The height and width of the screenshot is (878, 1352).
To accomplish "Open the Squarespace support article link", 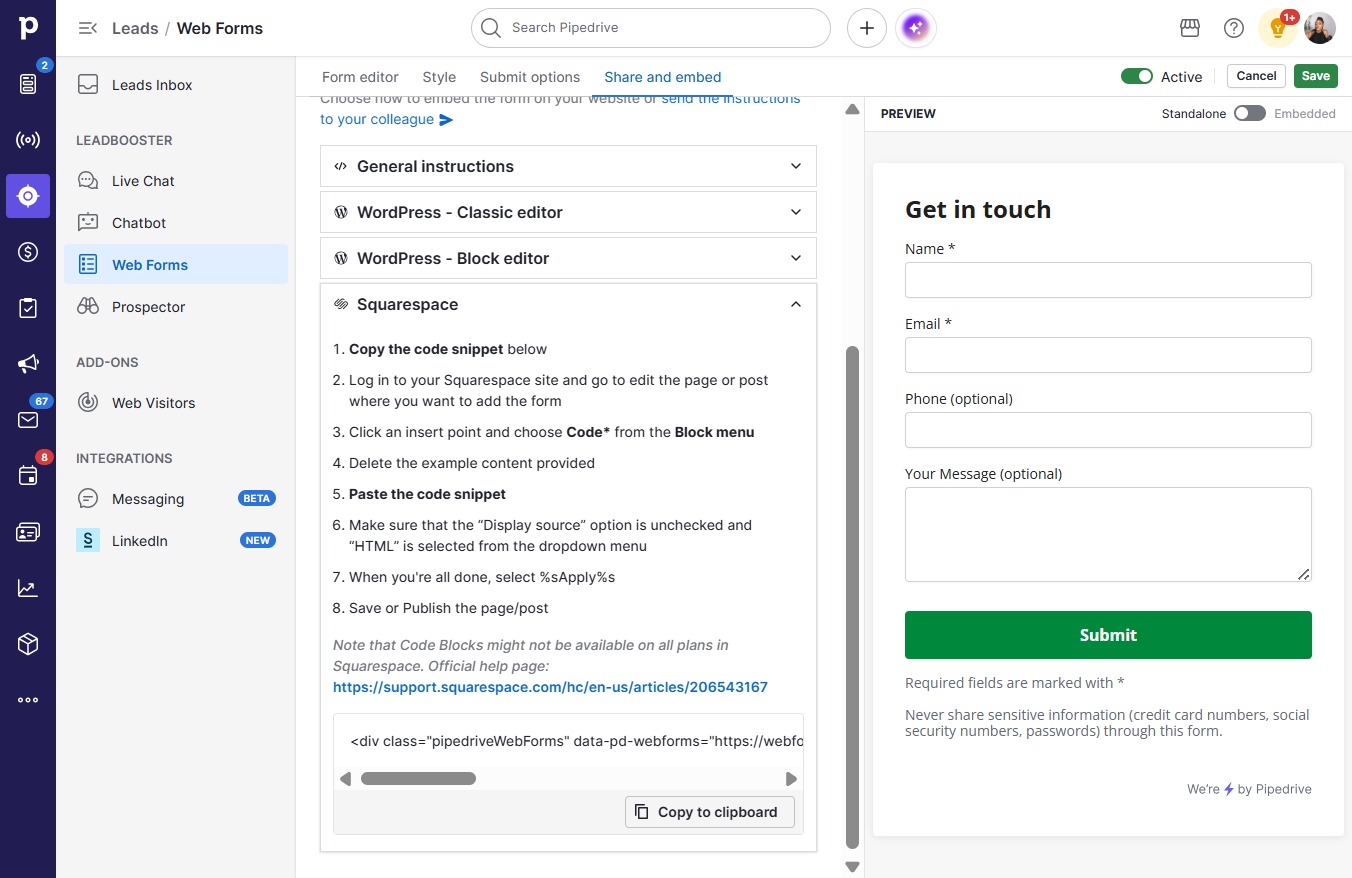I will pos(550,687).
